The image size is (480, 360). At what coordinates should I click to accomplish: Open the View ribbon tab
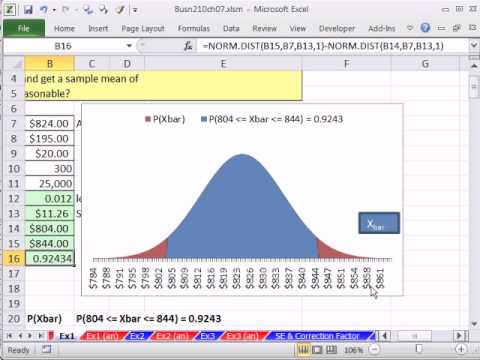coord(298,29)
